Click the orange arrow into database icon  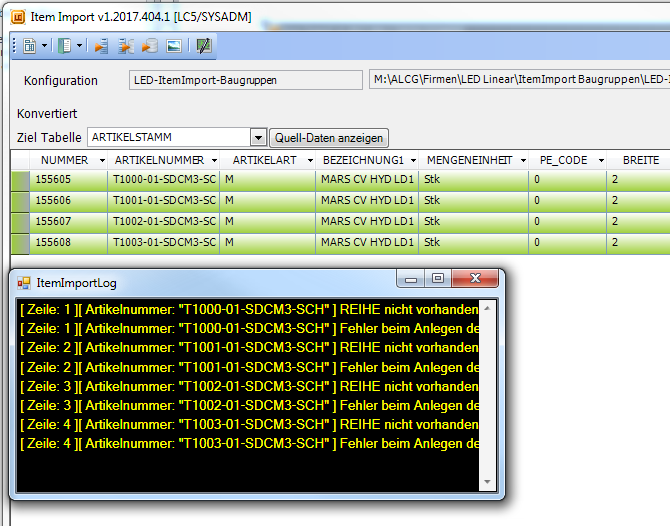149,45
